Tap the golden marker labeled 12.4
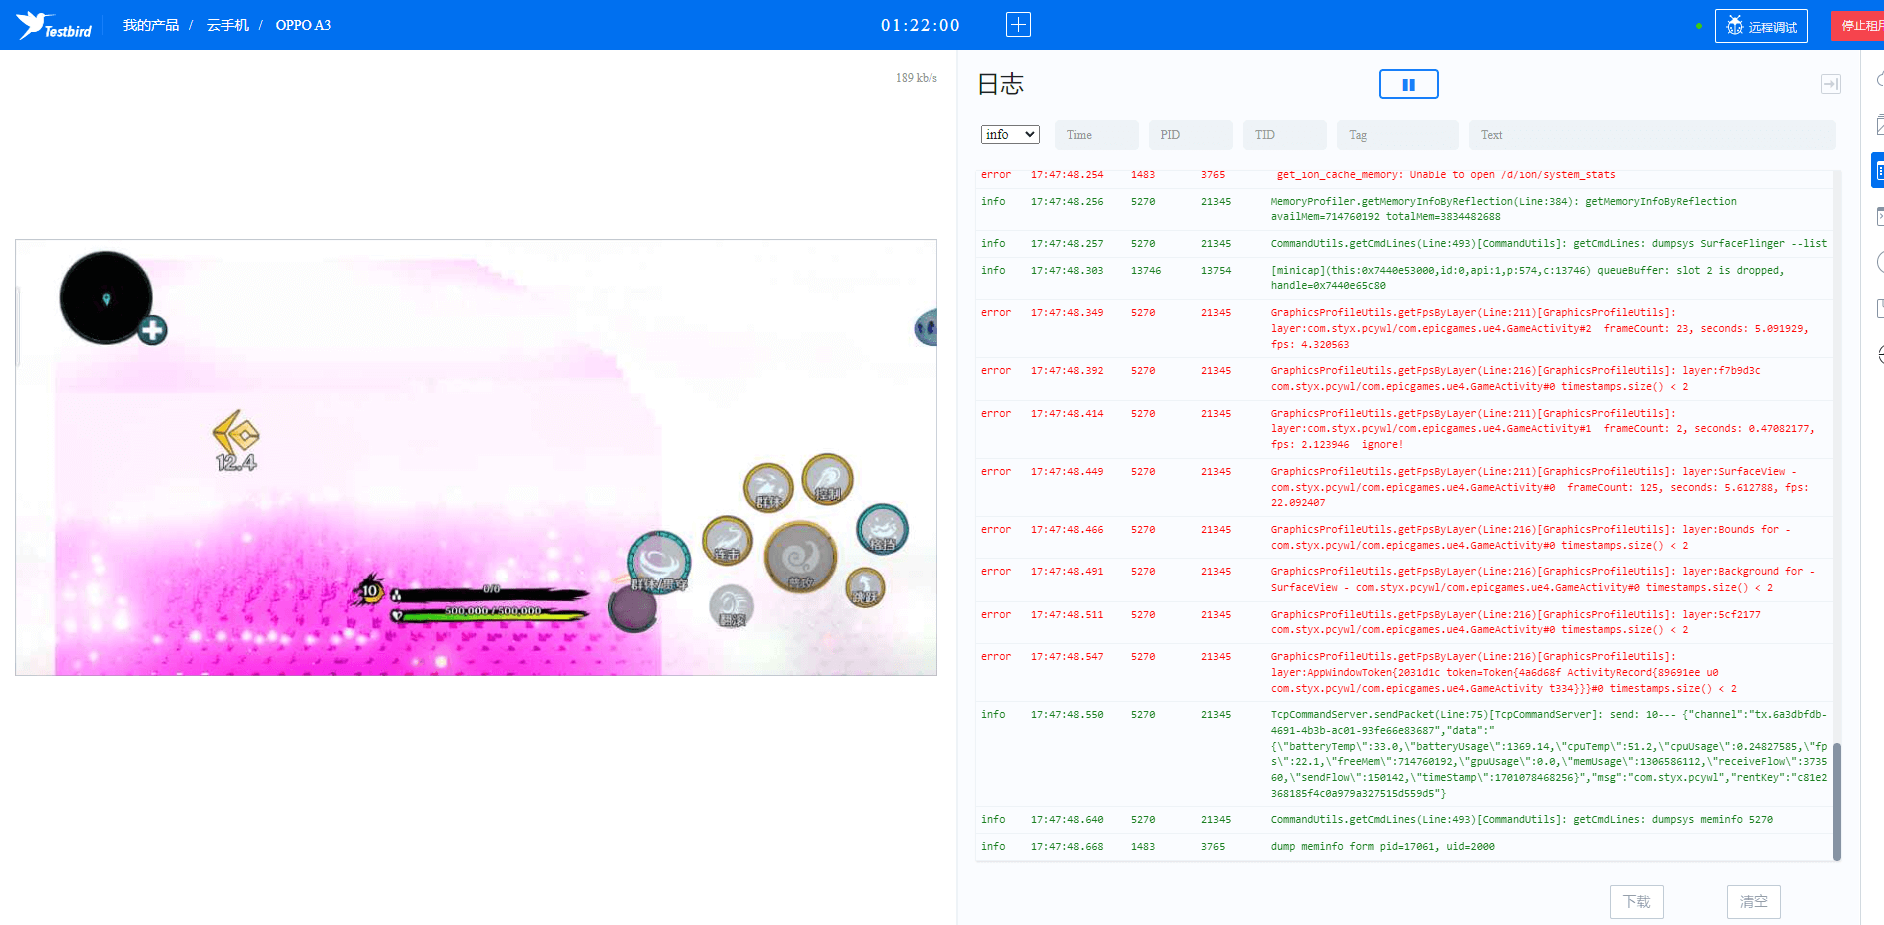 pos(236,440)
